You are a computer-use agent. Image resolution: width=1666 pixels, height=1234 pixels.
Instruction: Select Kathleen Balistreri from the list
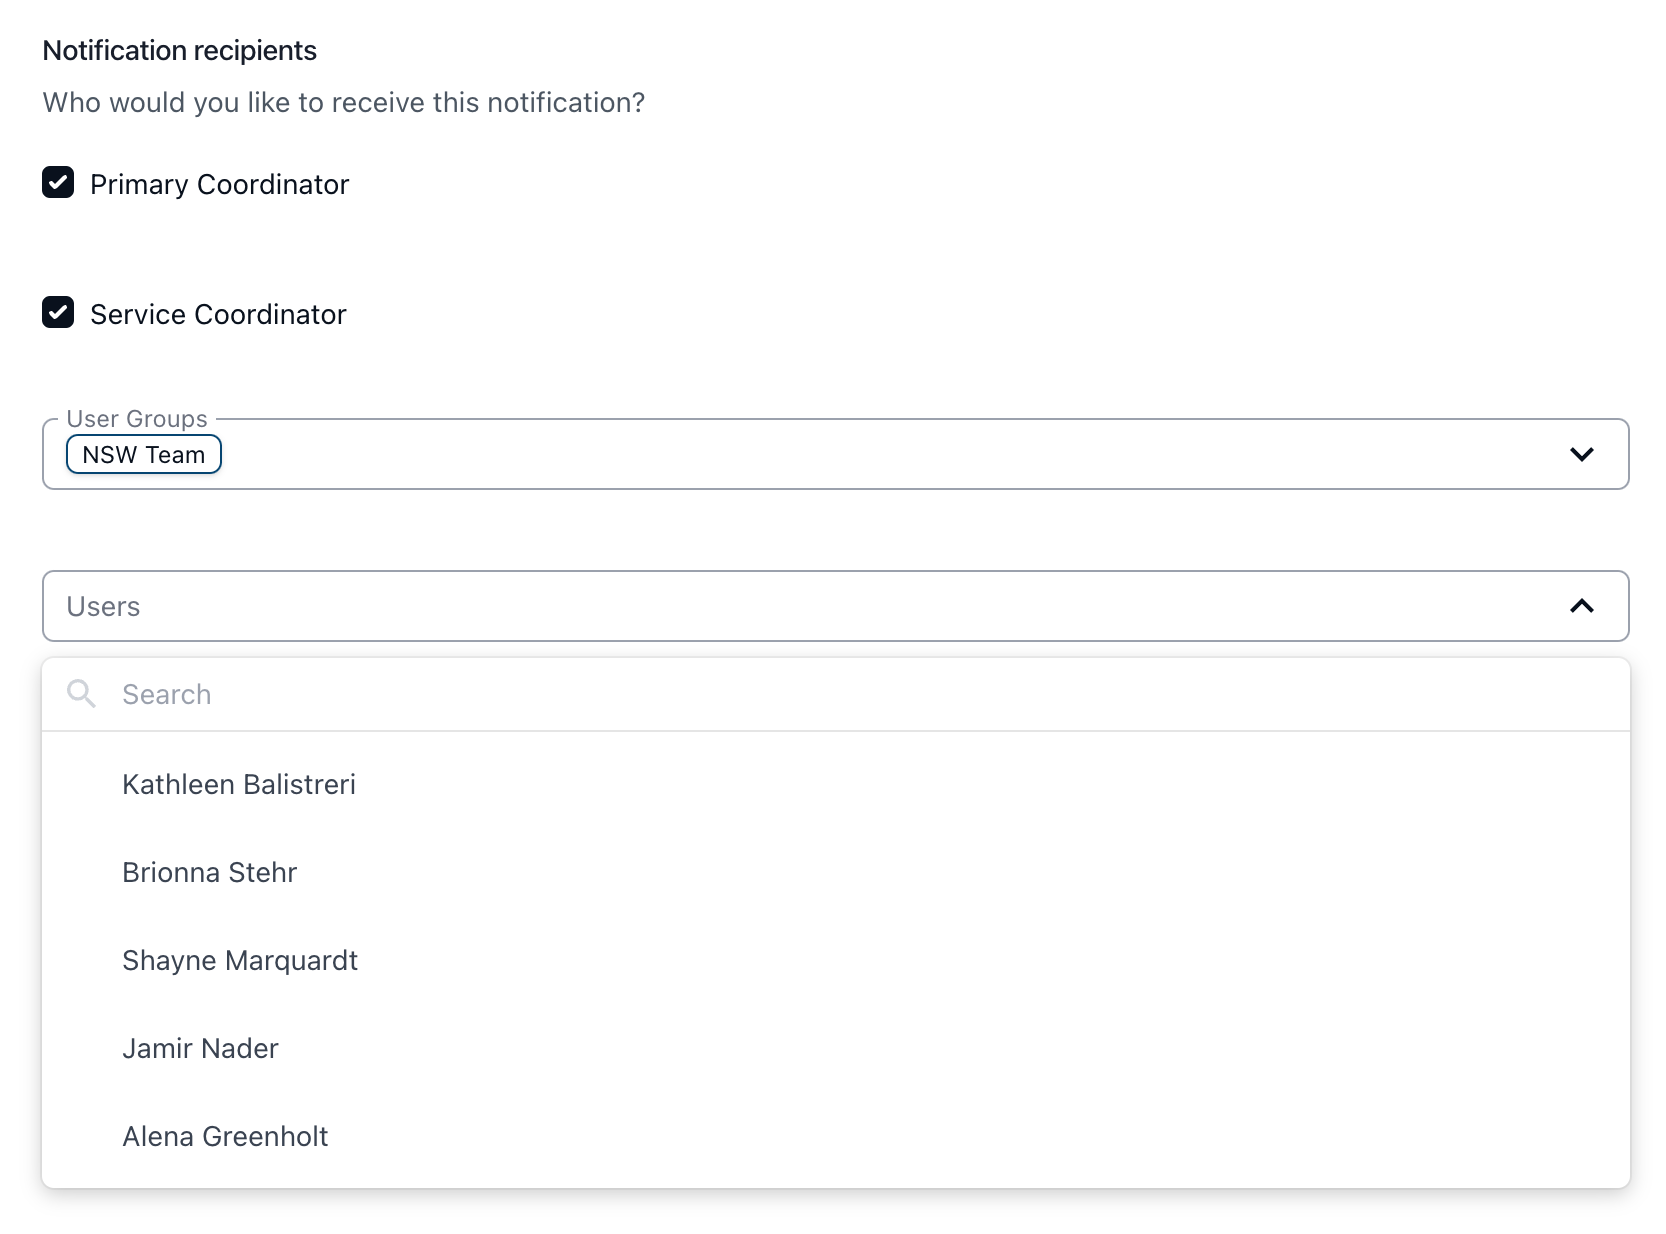239,785
